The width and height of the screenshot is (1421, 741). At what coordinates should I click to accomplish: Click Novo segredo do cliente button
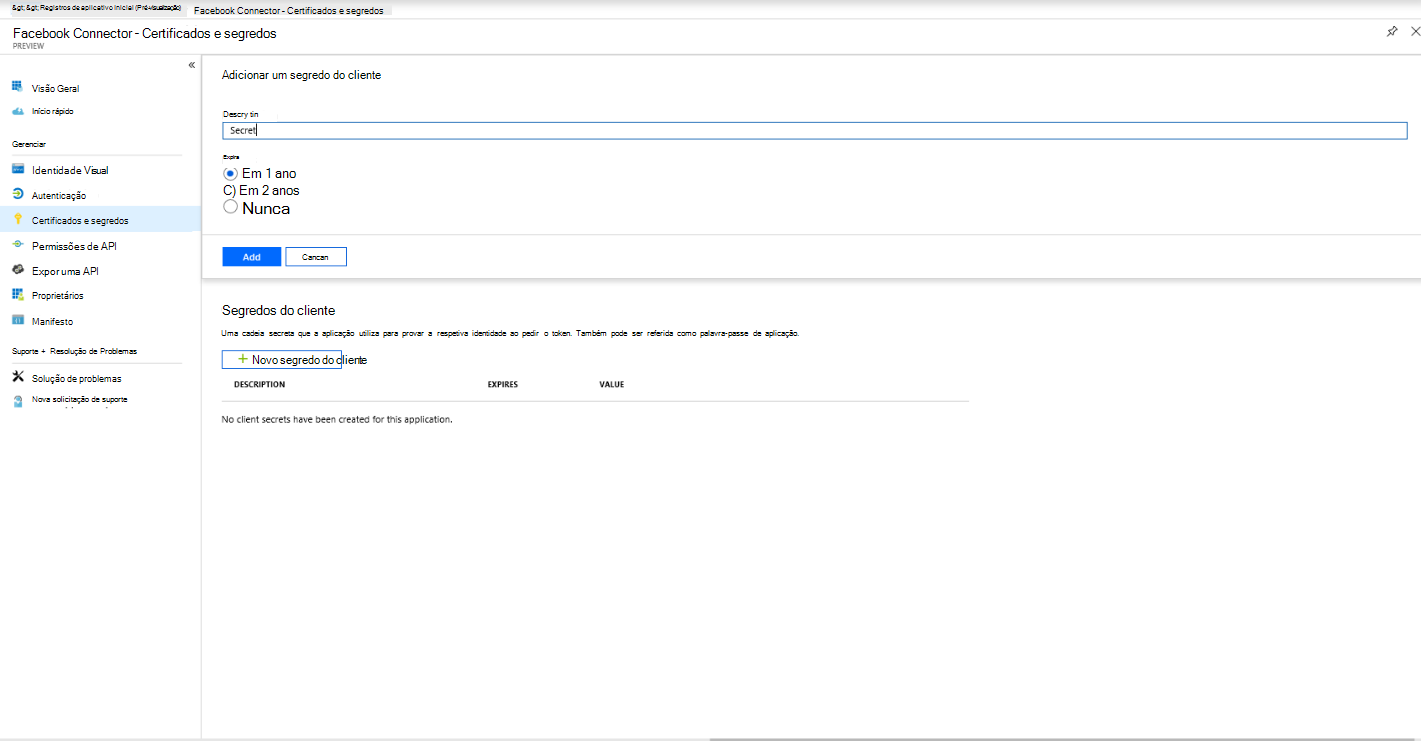click(282, 360)
